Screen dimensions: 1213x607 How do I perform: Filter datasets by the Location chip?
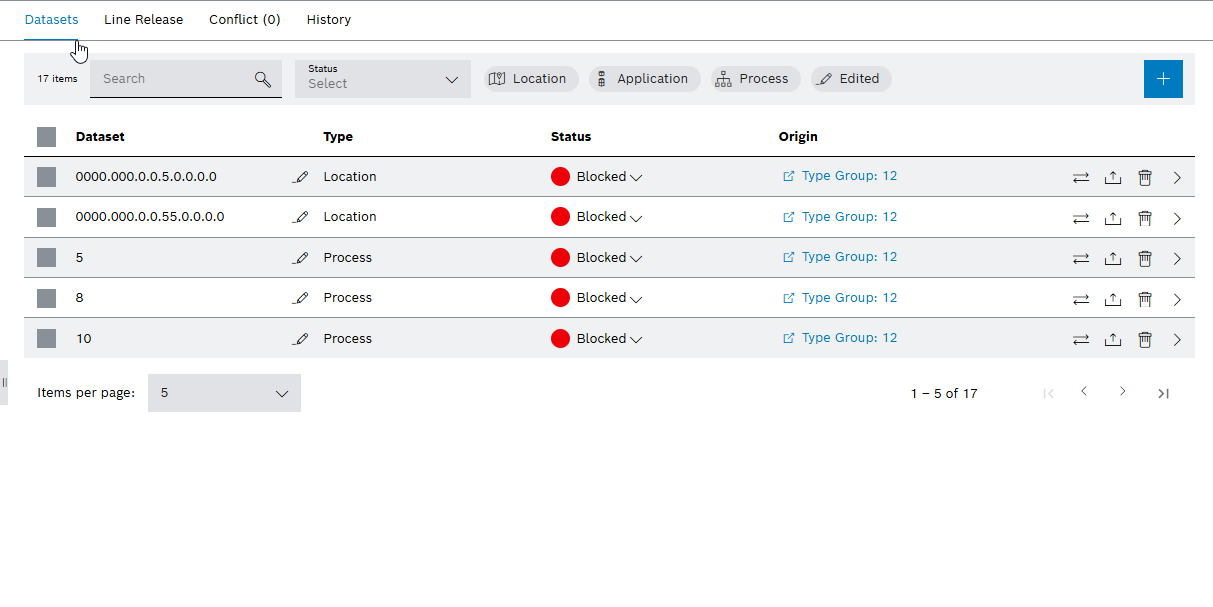530,79
